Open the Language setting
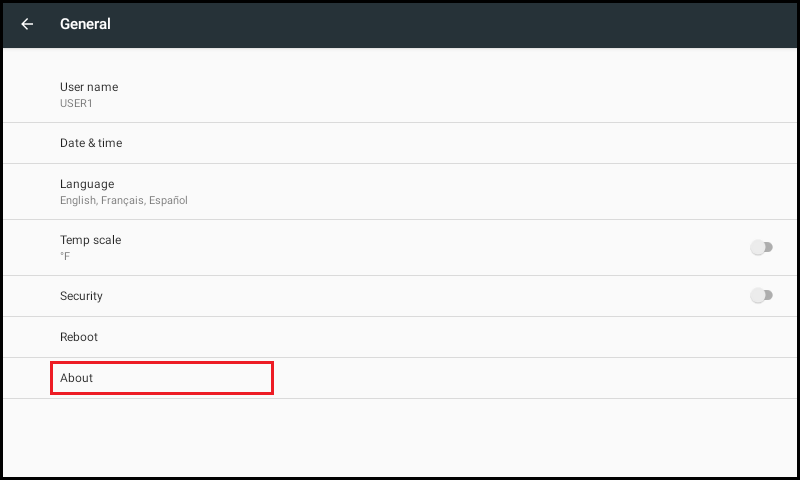800x480 pixels. [x=400, y=192]
